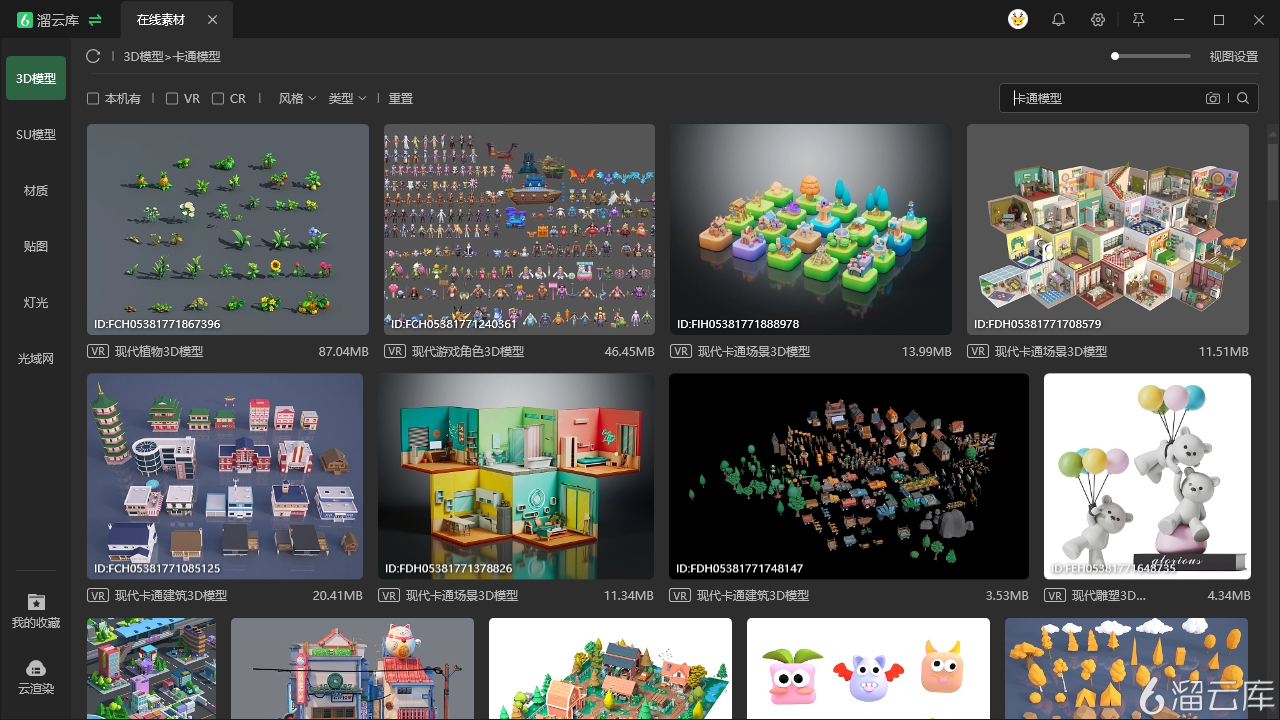Viewport: 1280px width, 720px height.
Task: Click the 20.41MB file size
Action: [x=338, y=596]
